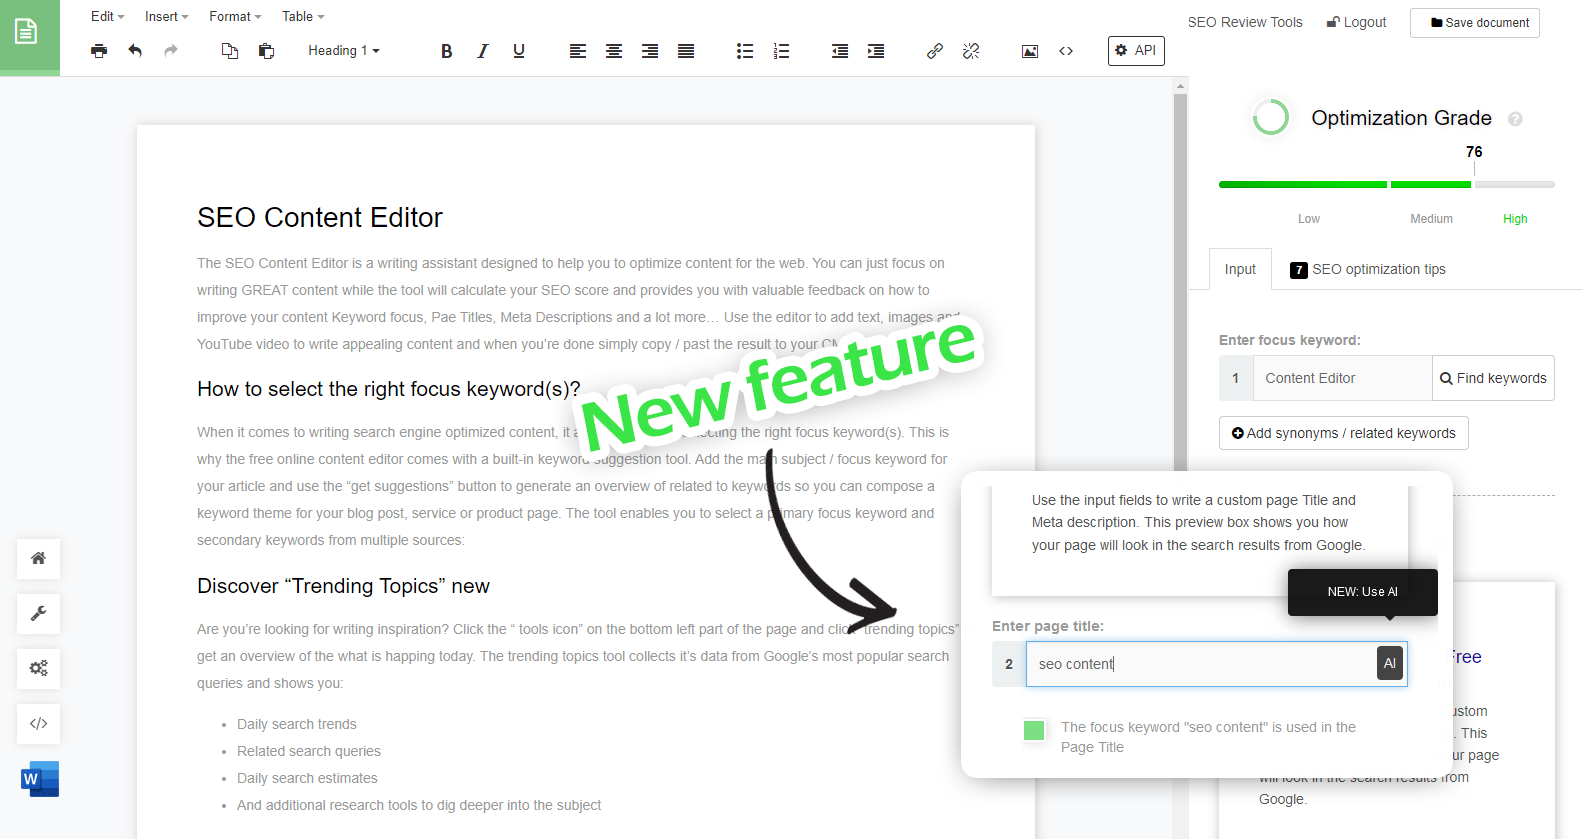This screenshot has height=839, width=1582.
Task: Click the grade value 76
Action: tap(1474, 152)
